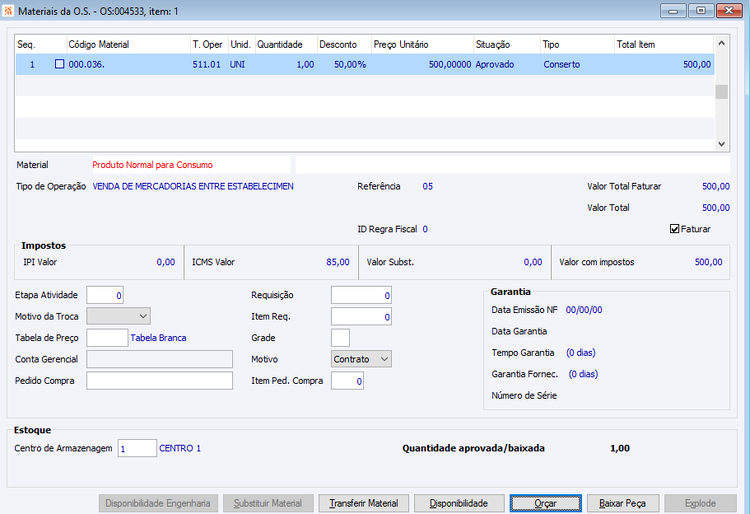This screenshot has width=750, height=514.
Task: Focus the Etapa Atividade input field
Action: [105, 295]
